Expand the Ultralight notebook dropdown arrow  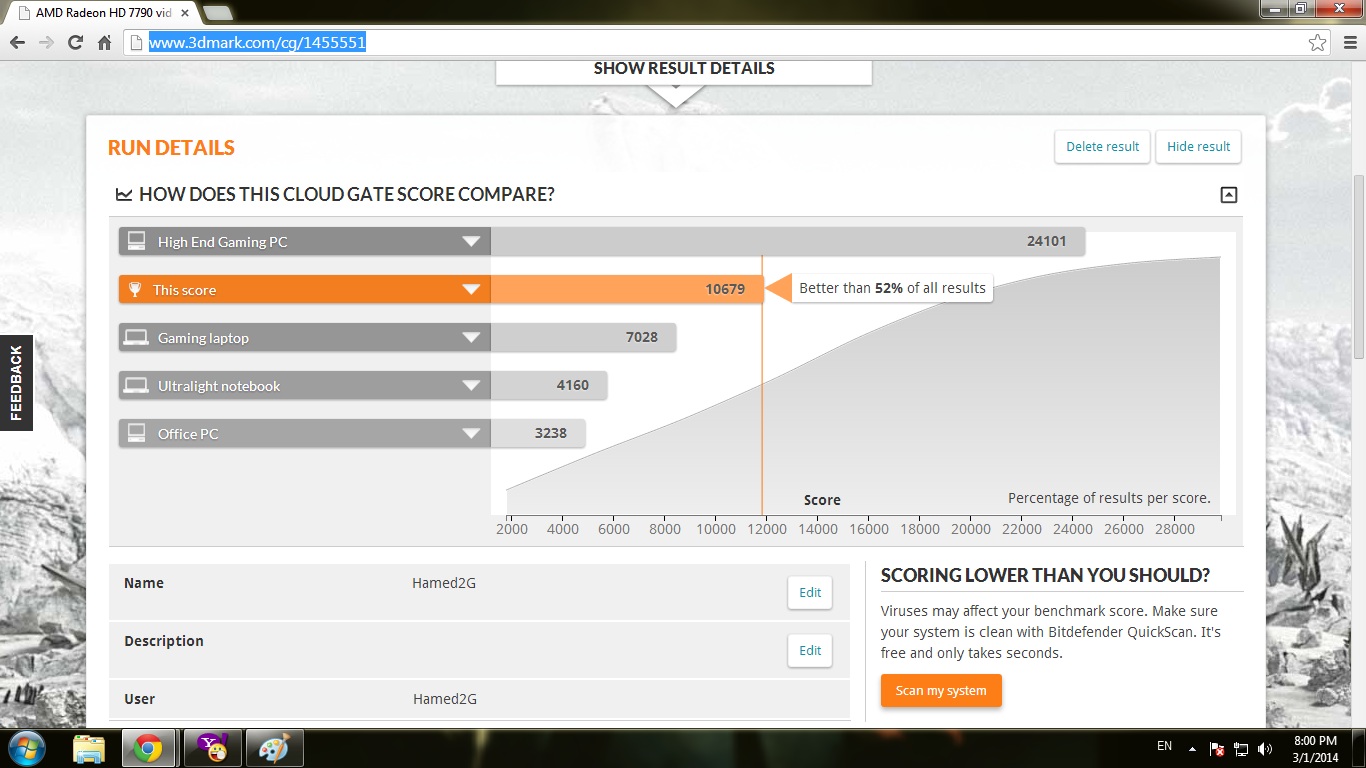(471, 386)
